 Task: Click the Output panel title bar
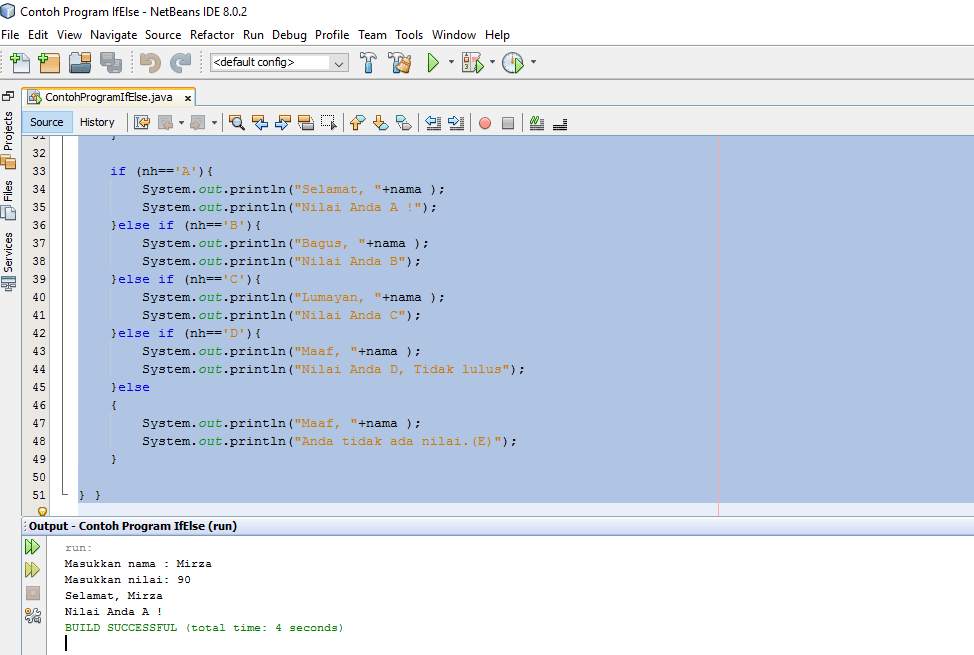[x=497, y=526]
